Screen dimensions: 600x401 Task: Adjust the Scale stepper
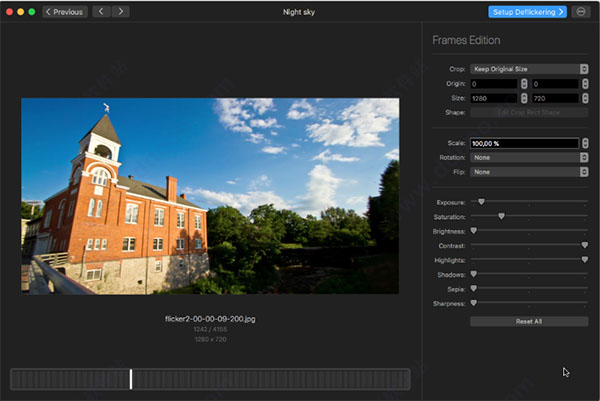[585, 143]
